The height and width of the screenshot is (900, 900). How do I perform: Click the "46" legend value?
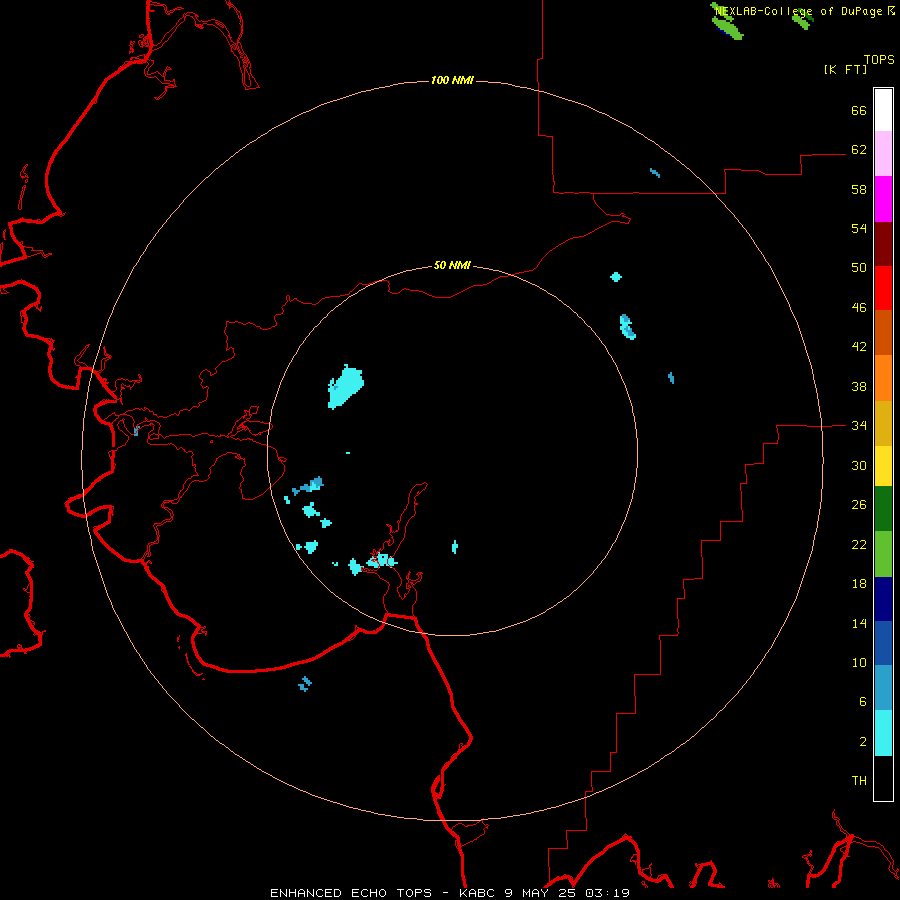click(x=859, y=308)
